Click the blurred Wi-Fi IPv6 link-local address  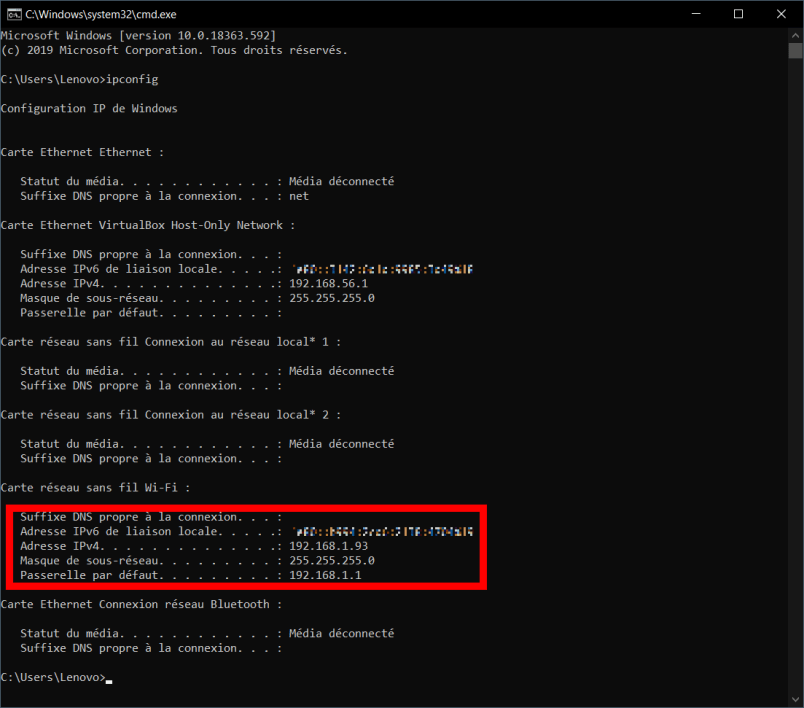pyautogui.click(x=381, y=532)
